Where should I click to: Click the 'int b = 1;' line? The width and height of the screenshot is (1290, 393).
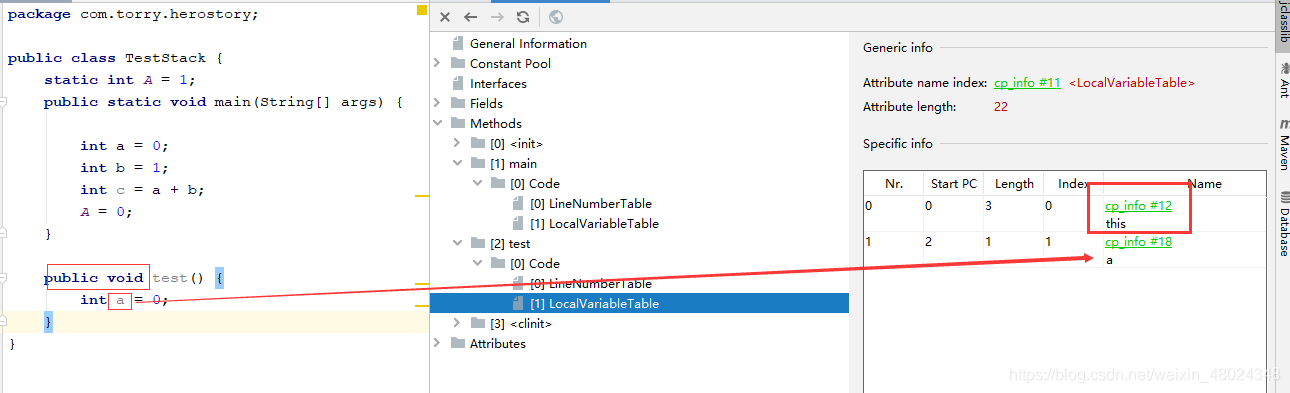(123, 168)
